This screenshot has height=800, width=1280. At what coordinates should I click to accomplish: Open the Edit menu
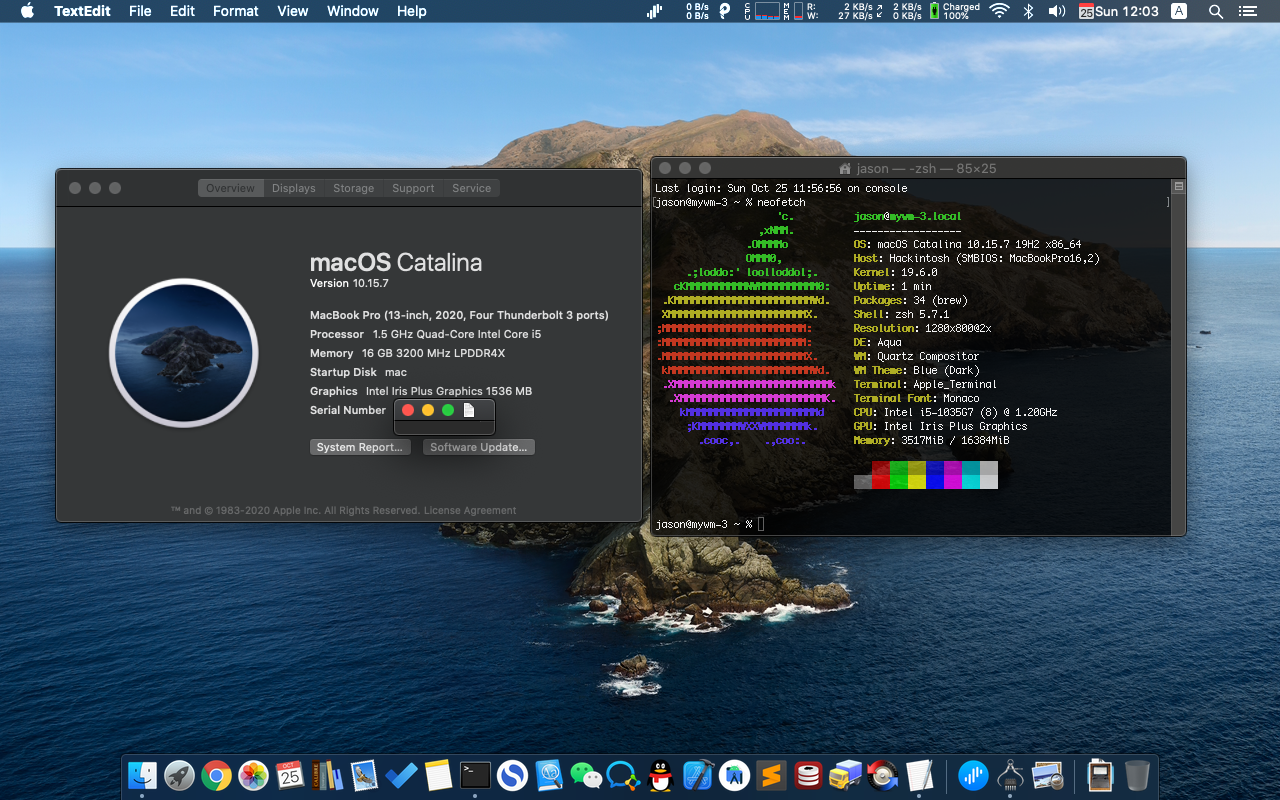pos(182,11)
